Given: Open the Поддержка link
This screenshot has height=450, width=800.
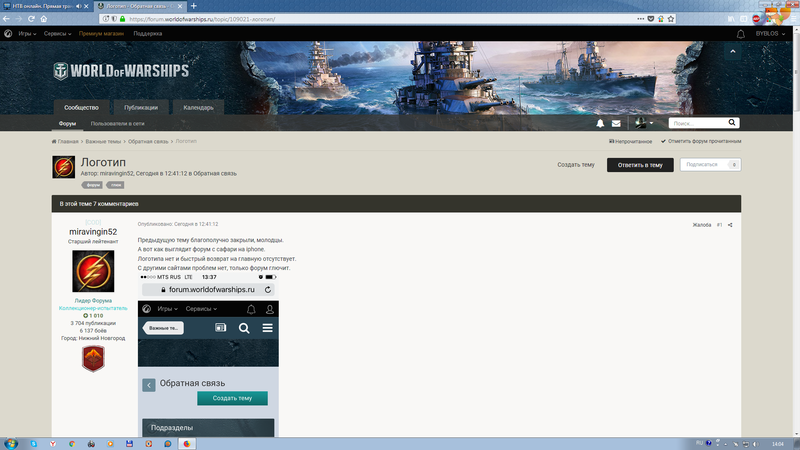Looking at the screenshot, I should pos(147,34).
